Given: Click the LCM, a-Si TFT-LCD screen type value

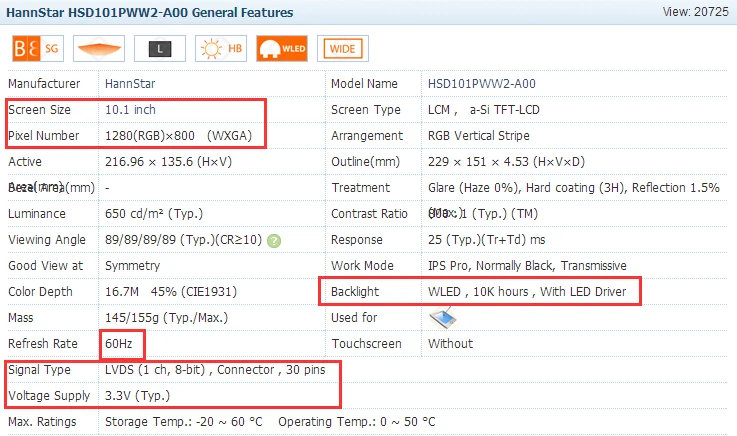Looking at the screenshot, I should pos(484,110).
